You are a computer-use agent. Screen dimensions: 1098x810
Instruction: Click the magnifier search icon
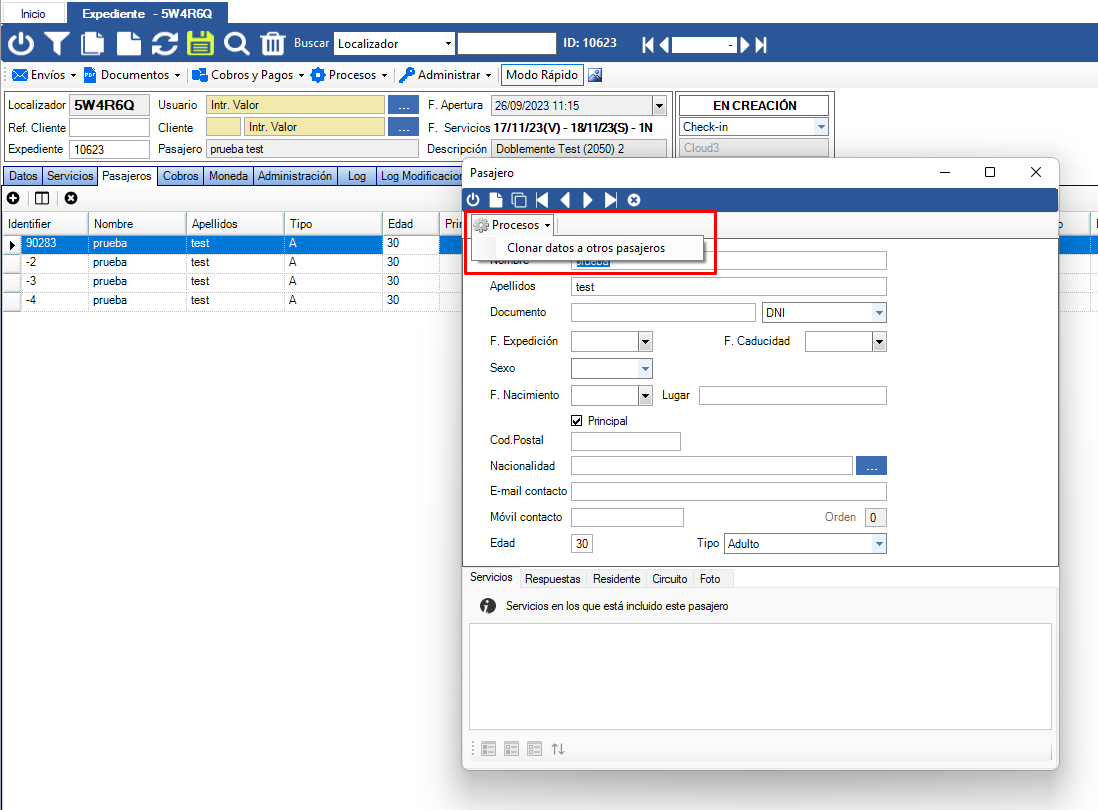237,43
